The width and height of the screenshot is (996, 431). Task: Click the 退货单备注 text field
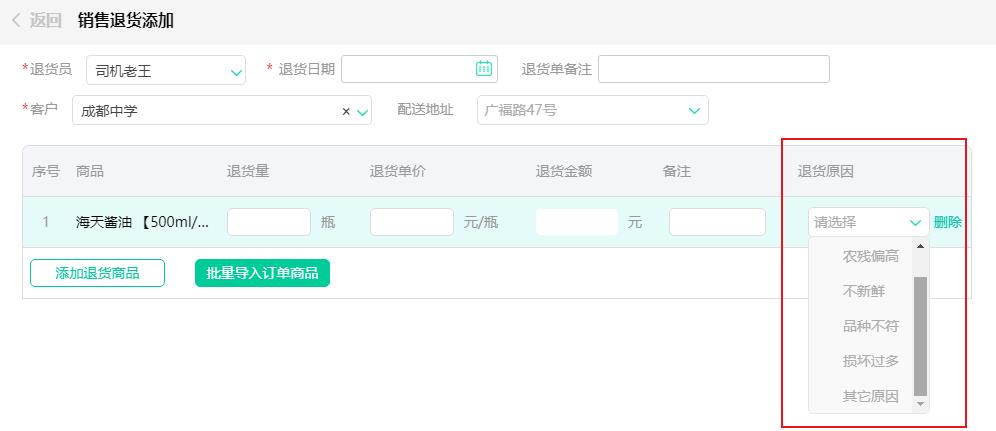coord(713,69)
